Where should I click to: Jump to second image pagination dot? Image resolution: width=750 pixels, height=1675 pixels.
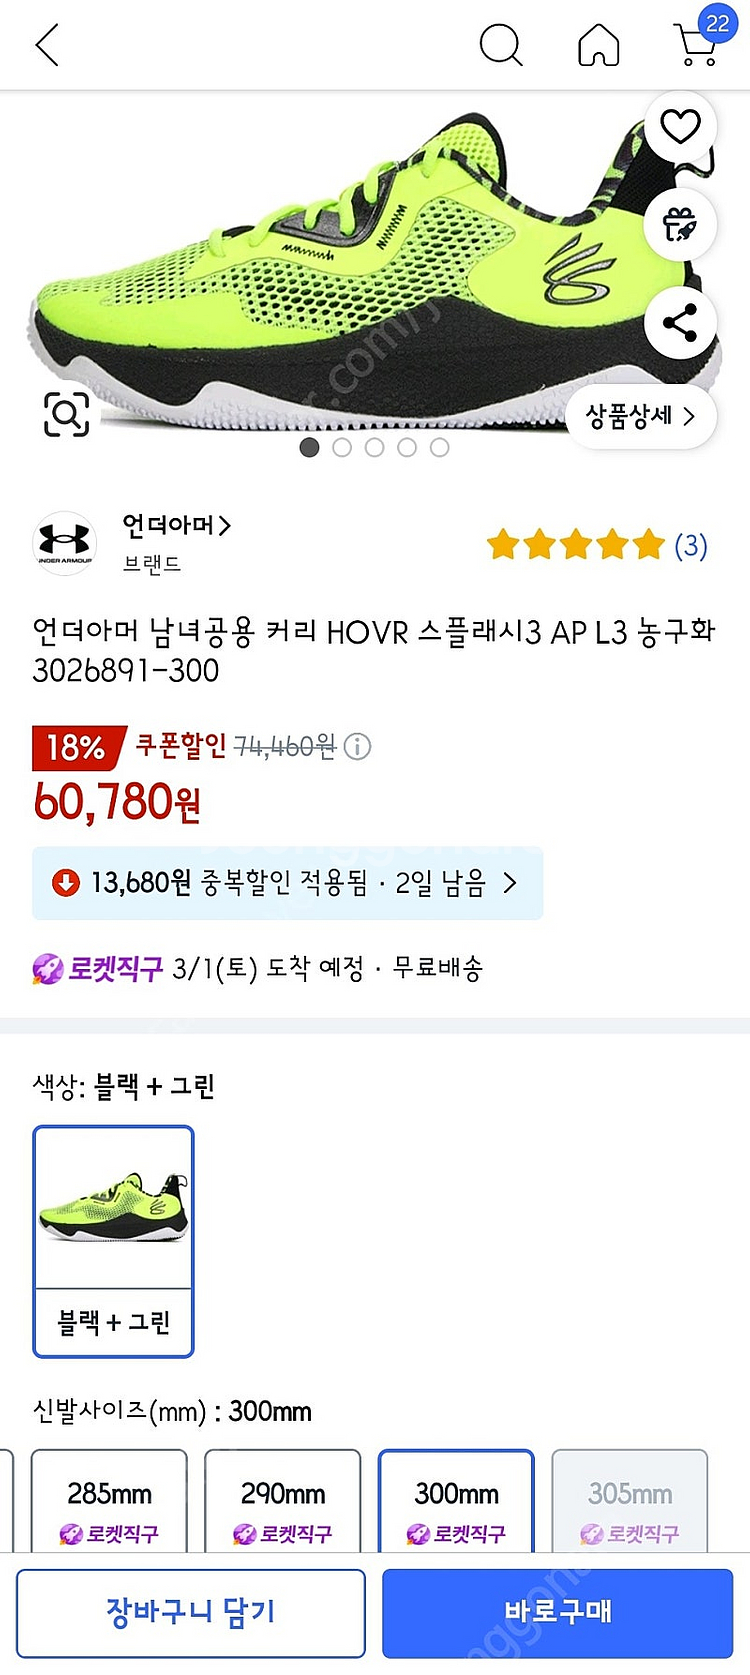[x=342, y=447]
